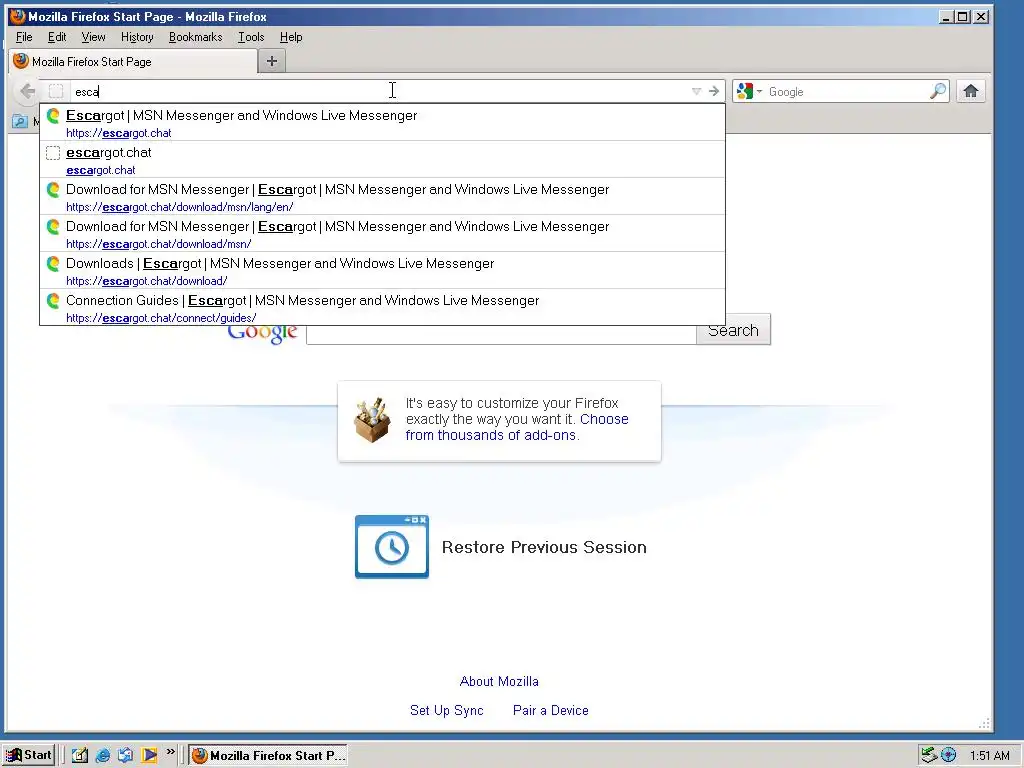Image resolution: width=1024 pixels, height=768 pixels.
Task: Click the blue round system tray icon
Action: 948,755
